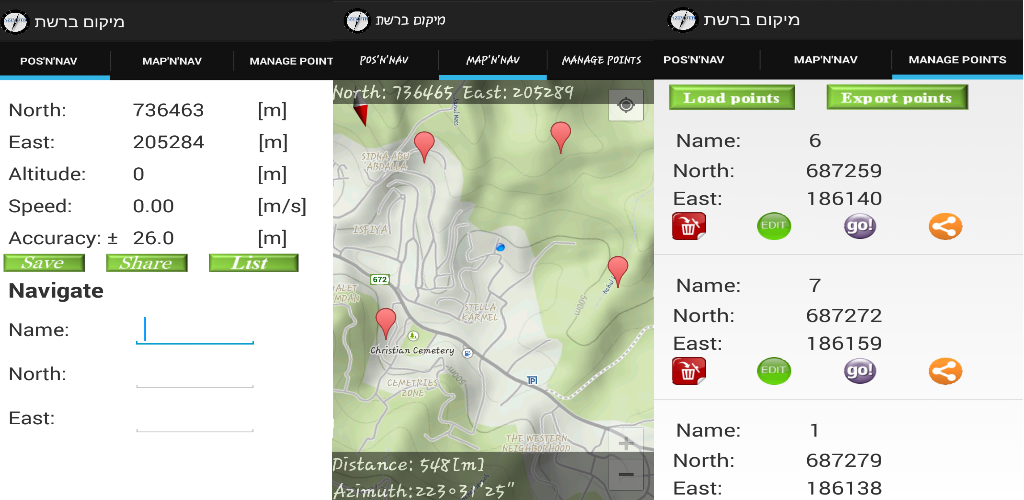Tap the green List button

click(253, 263)
